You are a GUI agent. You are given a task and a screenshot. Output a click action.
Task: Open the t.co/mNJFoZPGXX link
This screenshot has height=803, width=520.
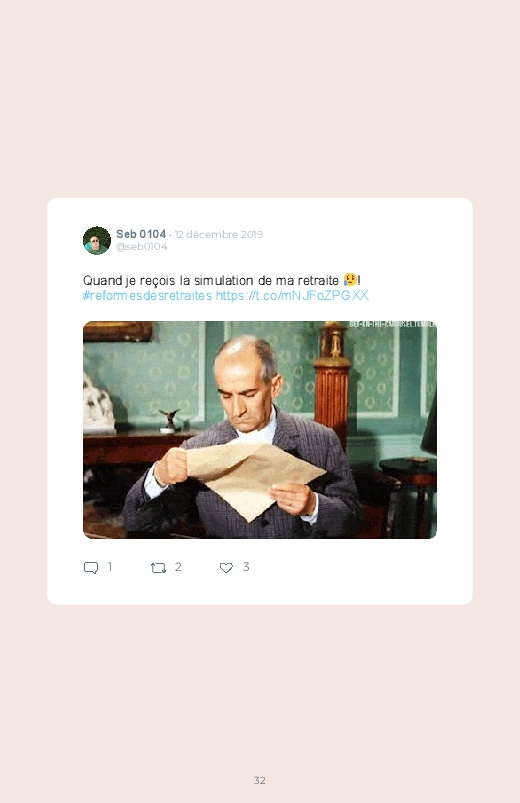click(x=292, y=295)
